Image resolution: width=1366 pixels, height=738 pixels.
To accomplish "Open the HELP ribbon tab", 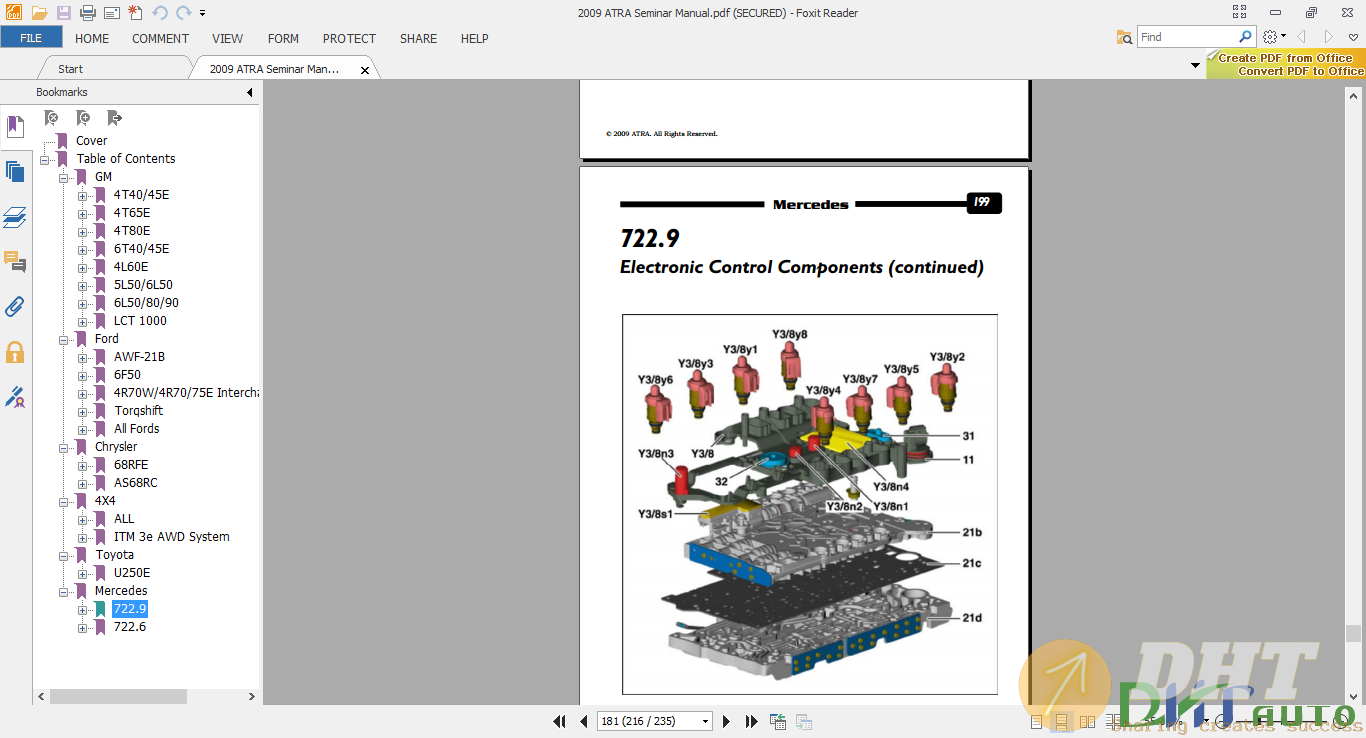I will pos(475,38).
